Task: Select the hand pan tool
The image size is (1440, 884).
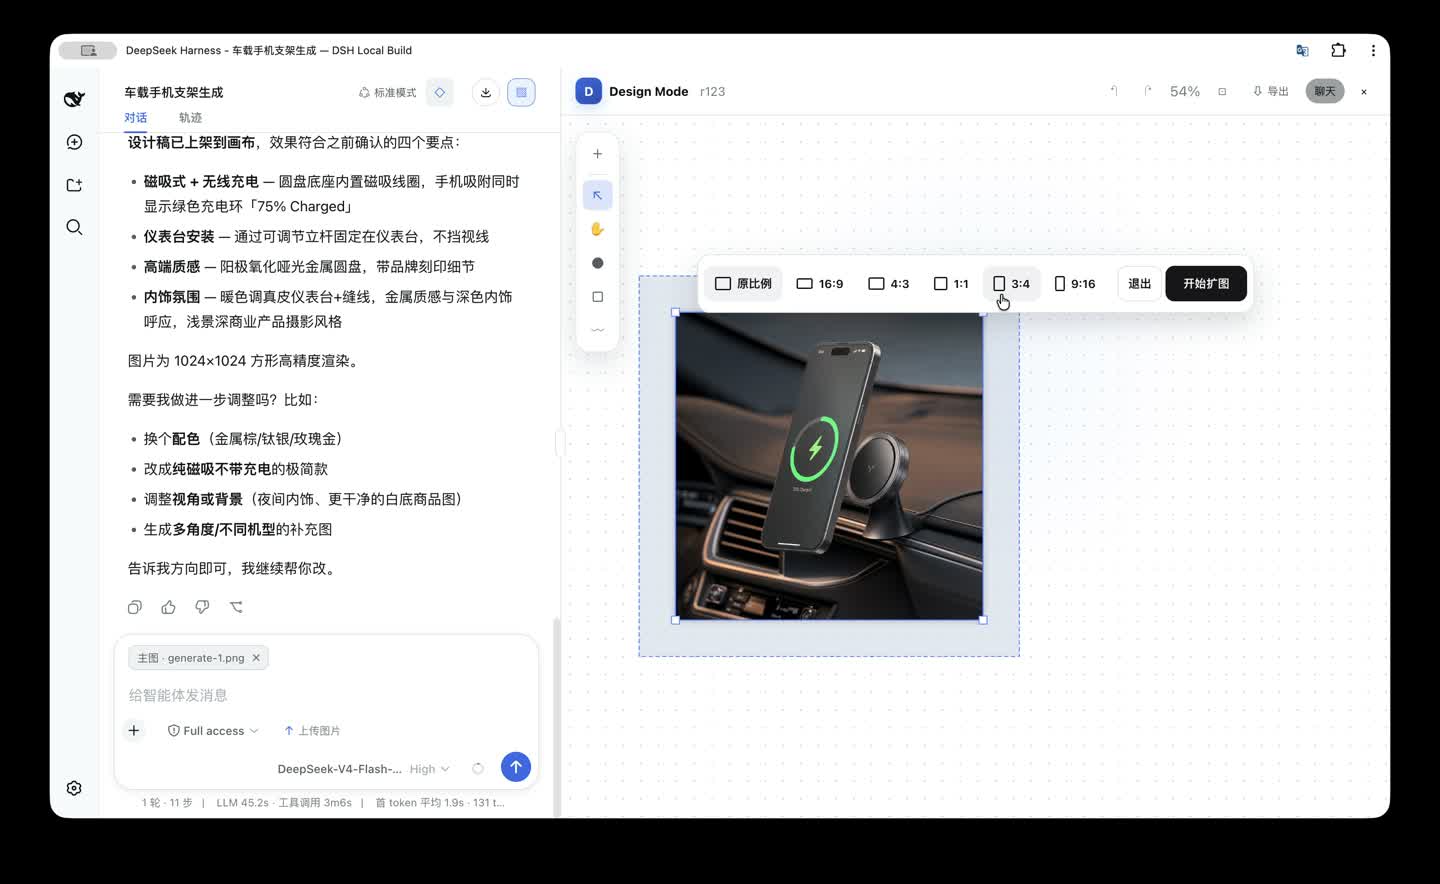Action: 598,229
